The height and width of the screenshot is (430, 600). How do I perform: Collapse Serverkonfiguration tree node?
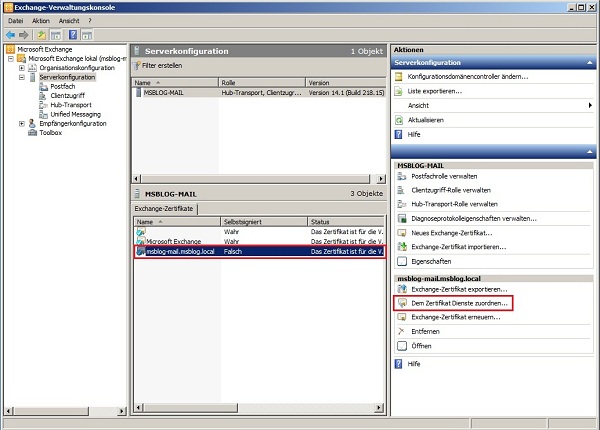[x=22, y=77]
